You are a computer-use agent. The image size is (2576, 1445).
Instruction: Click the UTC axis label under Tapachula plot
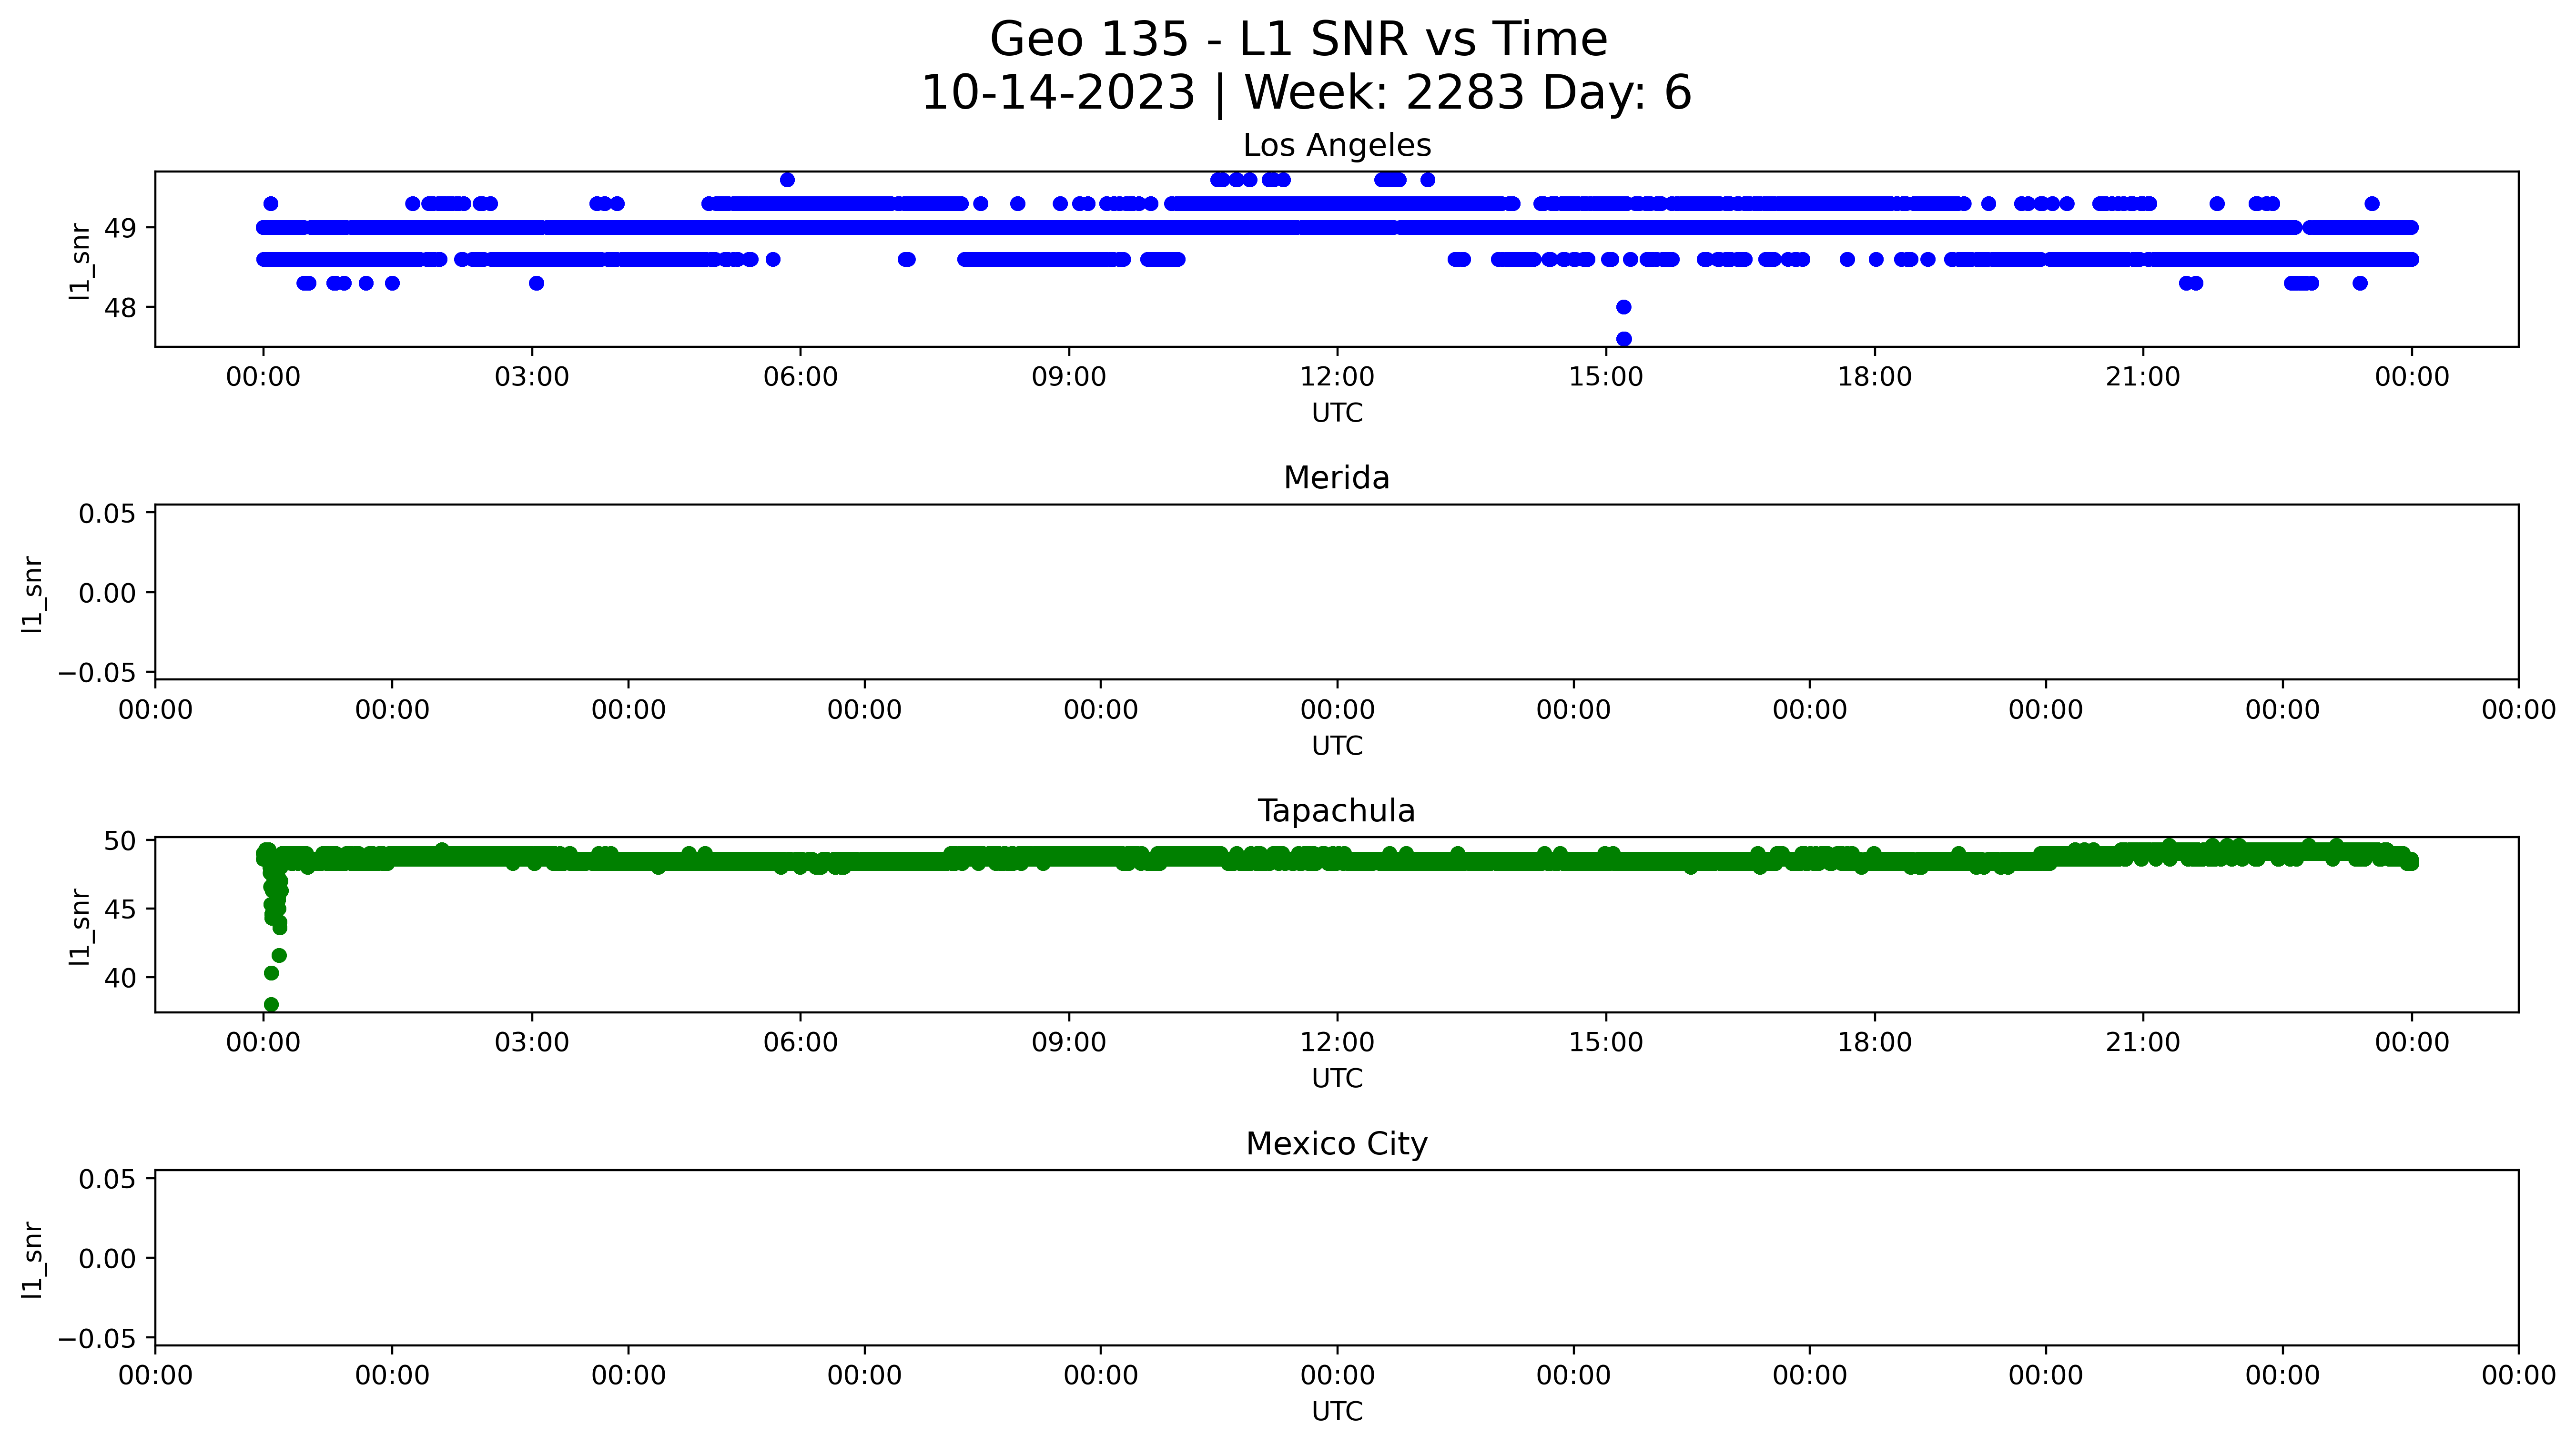1337,1079
